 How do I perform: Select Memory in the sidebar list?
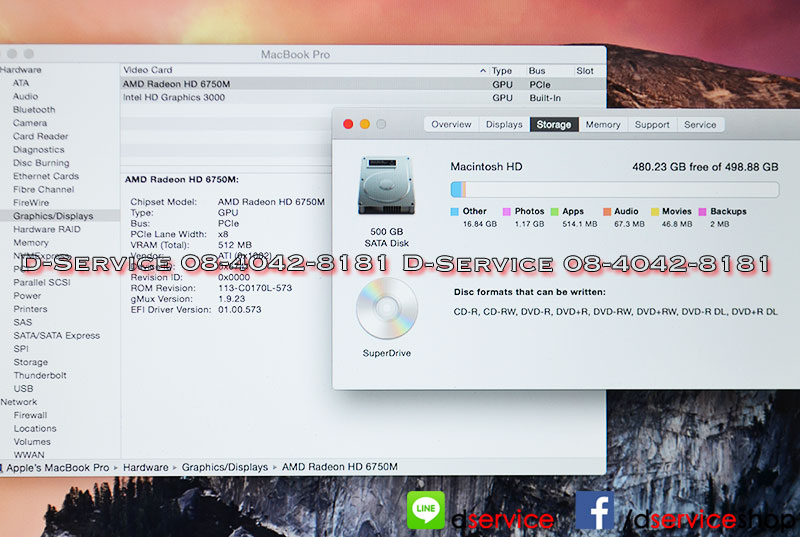click(x=31, y=243)
